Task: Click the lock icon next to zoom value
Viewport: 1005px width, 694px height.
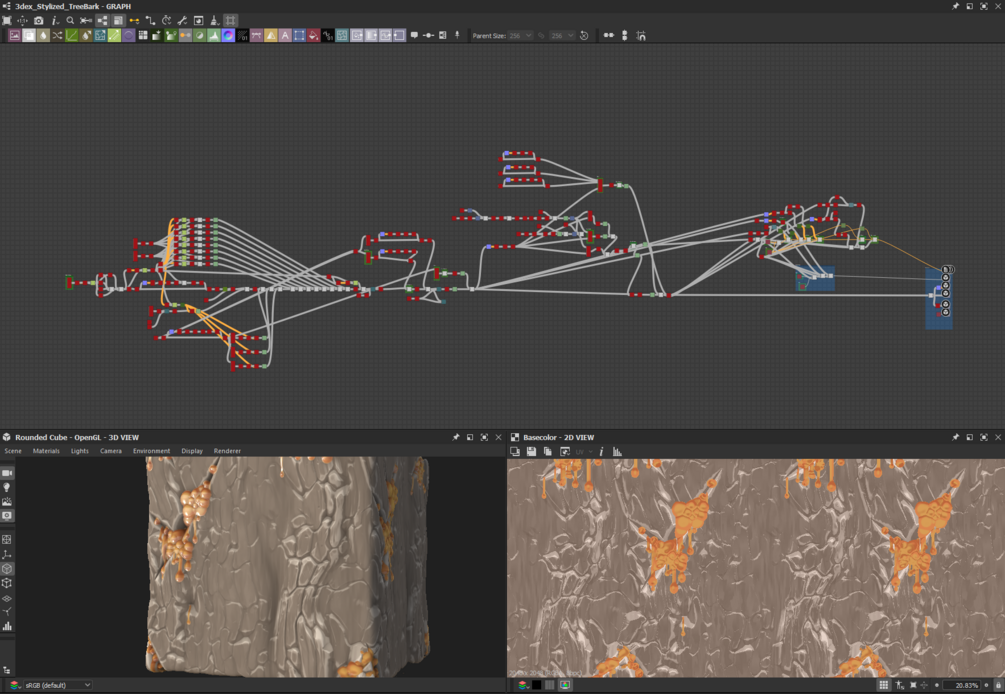Action: tap(997, 685)
